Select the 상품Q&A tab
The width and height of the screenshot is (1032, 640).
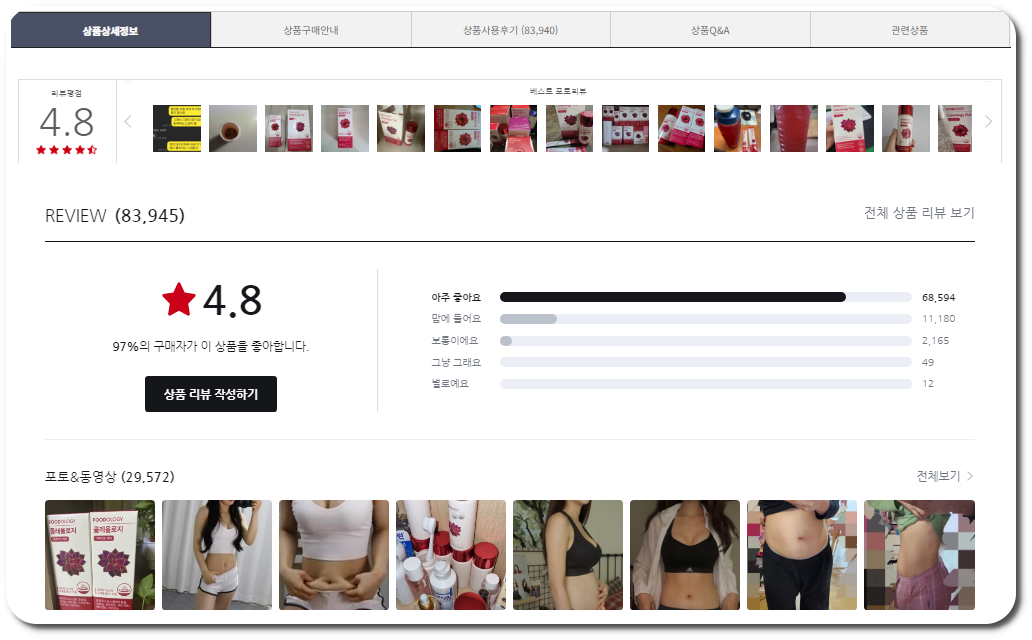(x=710, y=30)
